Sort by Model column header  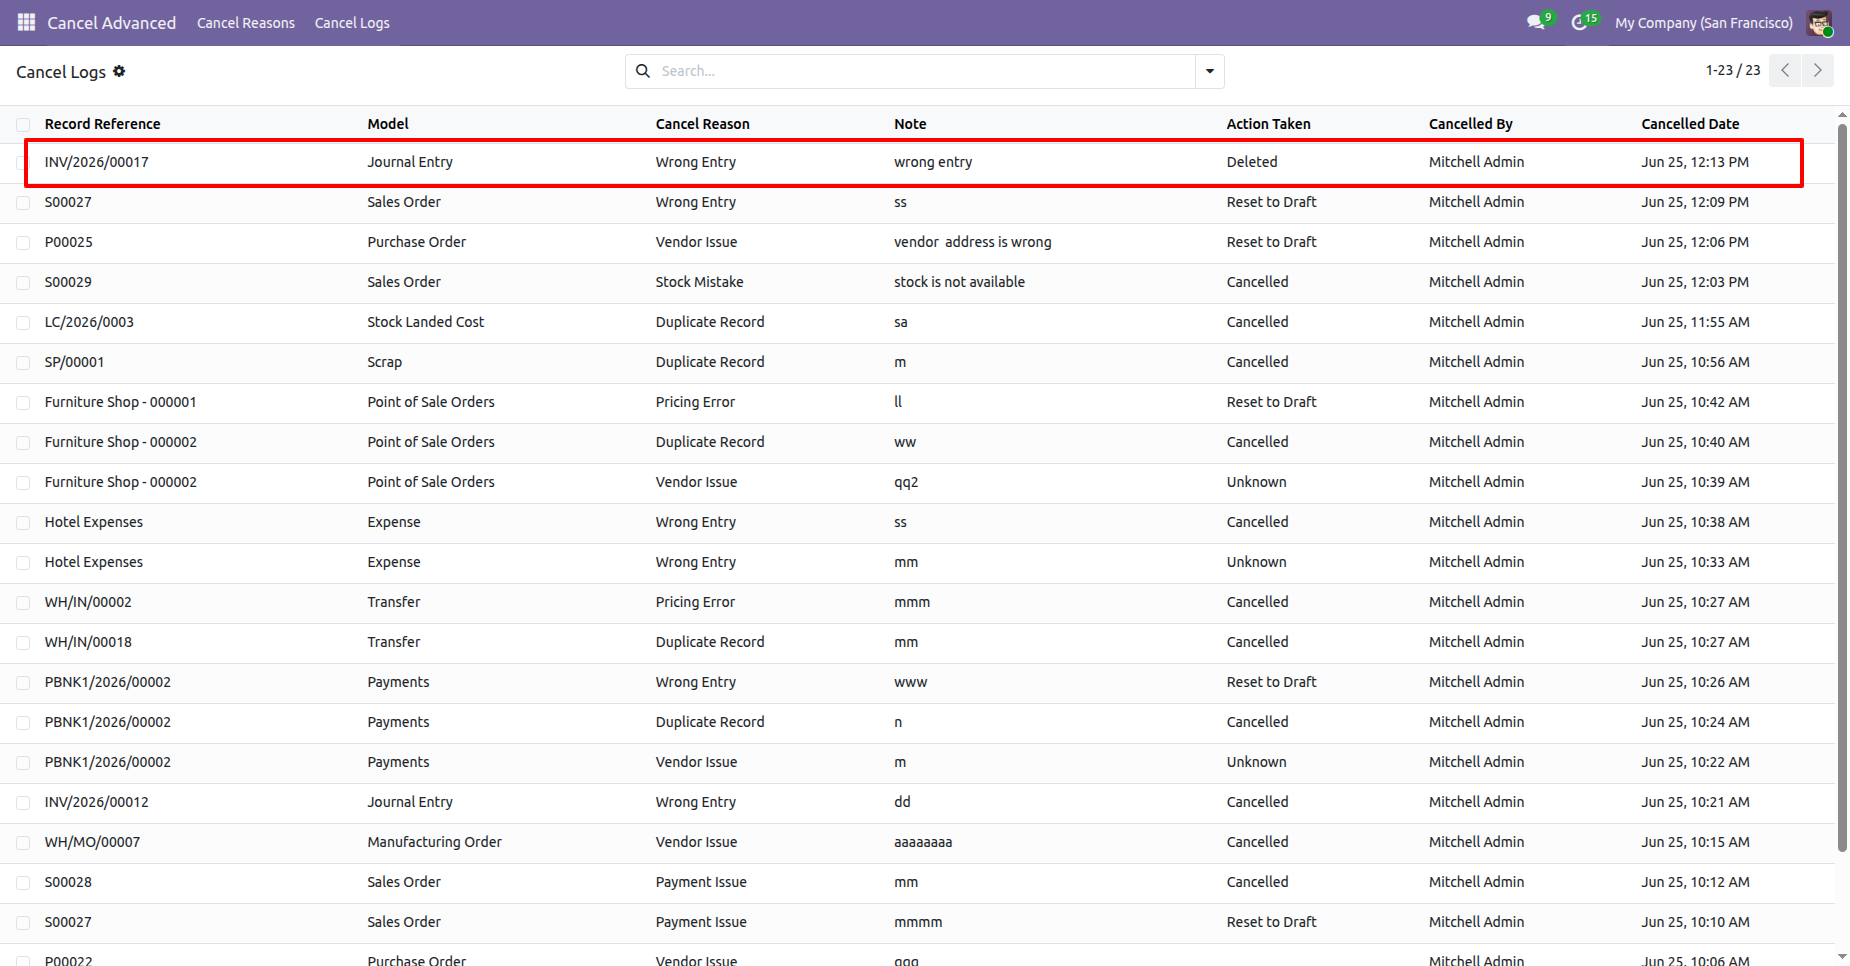pos(388,124)
